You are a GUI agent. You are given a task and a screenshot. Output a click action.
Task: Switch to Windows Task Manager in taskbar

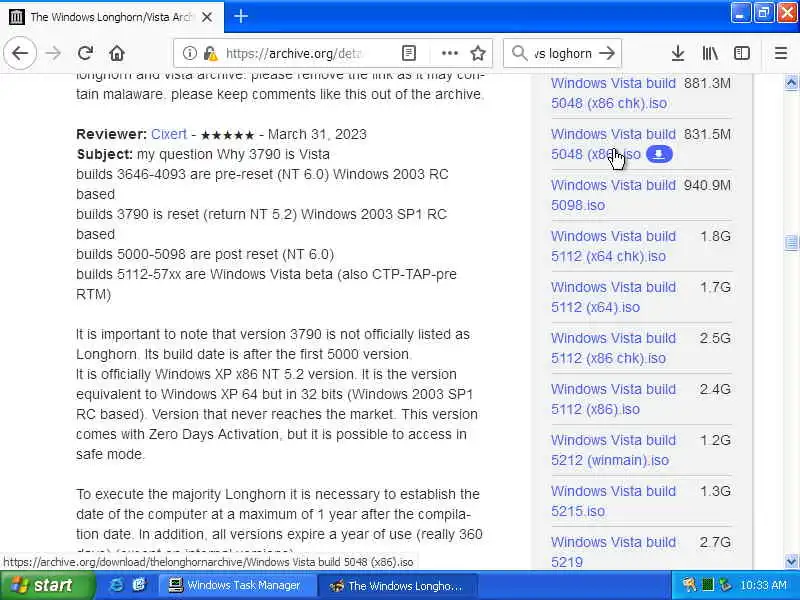coord(236,585)
